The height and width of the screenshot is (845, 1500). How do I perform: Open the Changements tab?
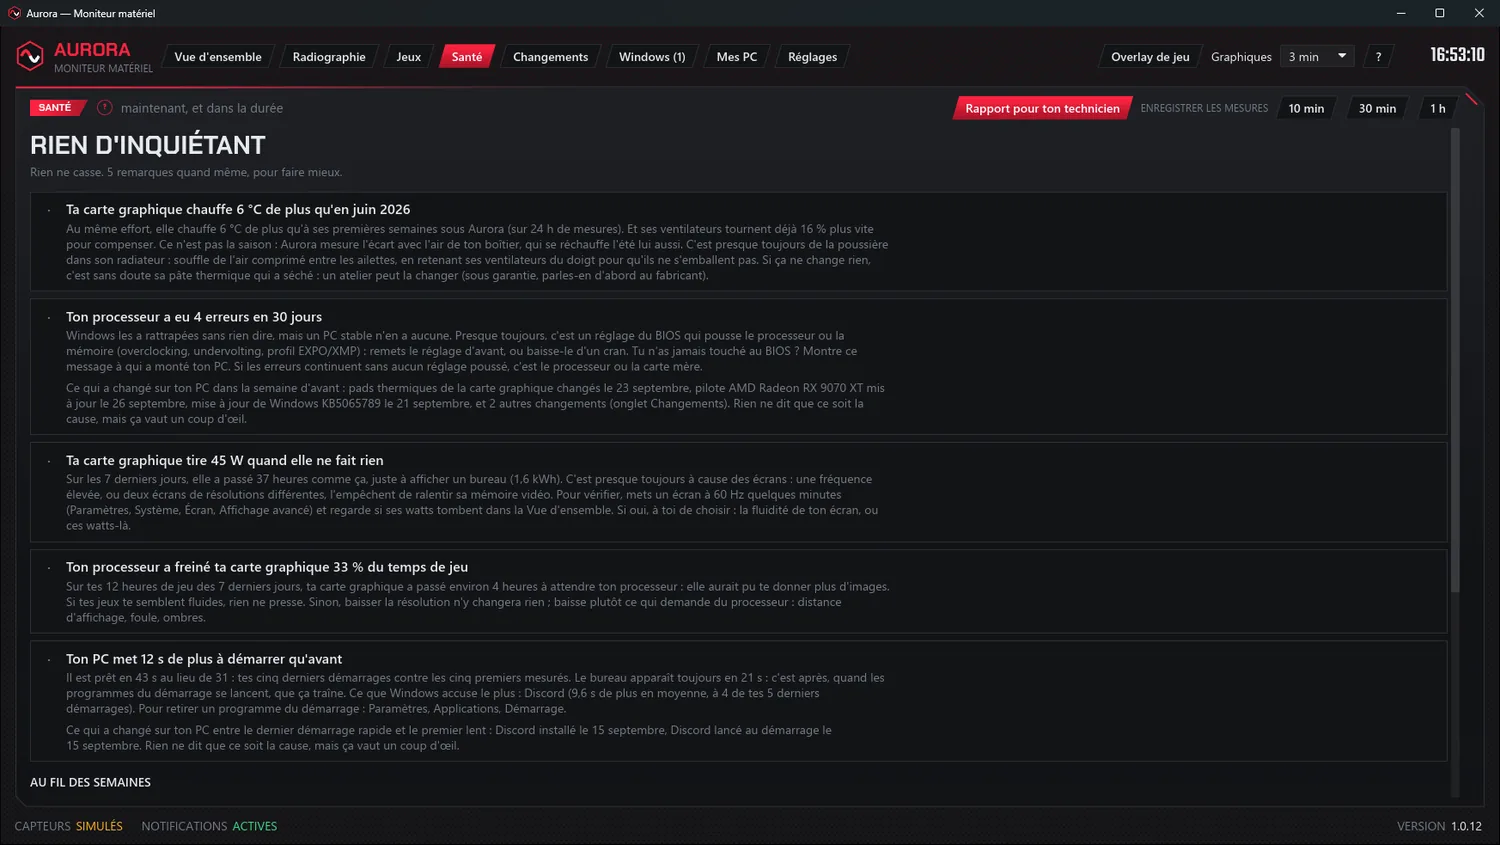tap(551, 57)
